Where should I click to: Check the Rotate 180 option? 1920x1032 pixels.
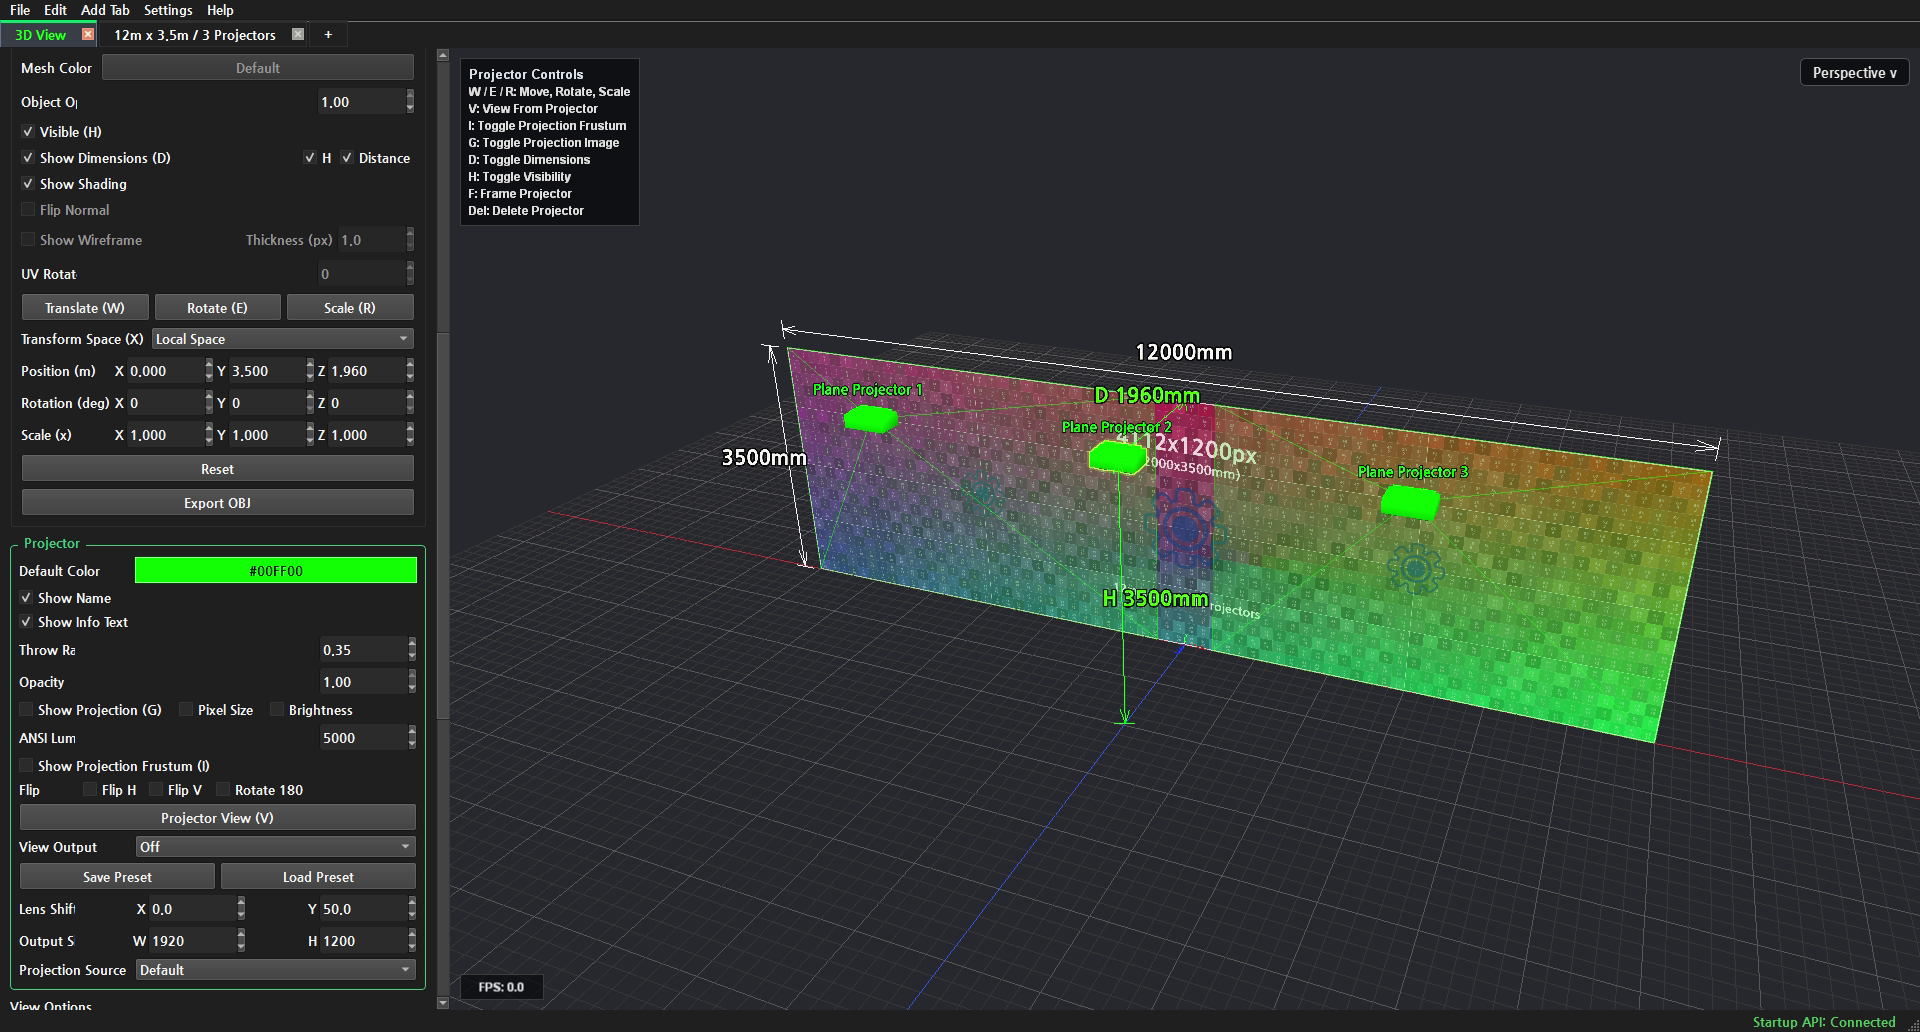click(x=223, y=790)
